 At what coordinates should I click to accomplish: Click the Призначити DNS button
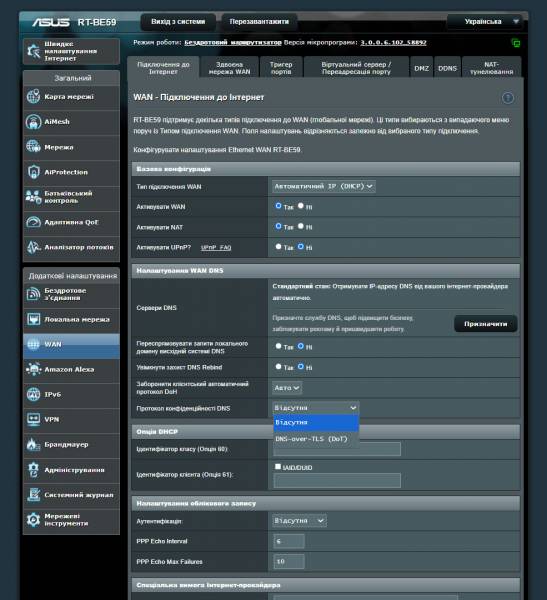click(x=485, y=324)
